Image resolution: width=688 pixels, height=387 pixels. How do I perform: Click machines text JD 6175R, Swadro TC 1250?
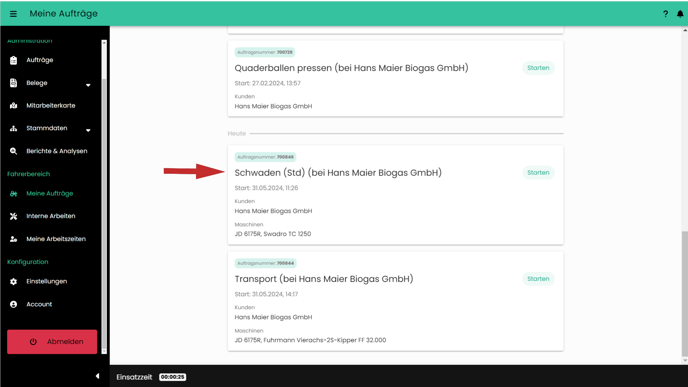[272, 234]
